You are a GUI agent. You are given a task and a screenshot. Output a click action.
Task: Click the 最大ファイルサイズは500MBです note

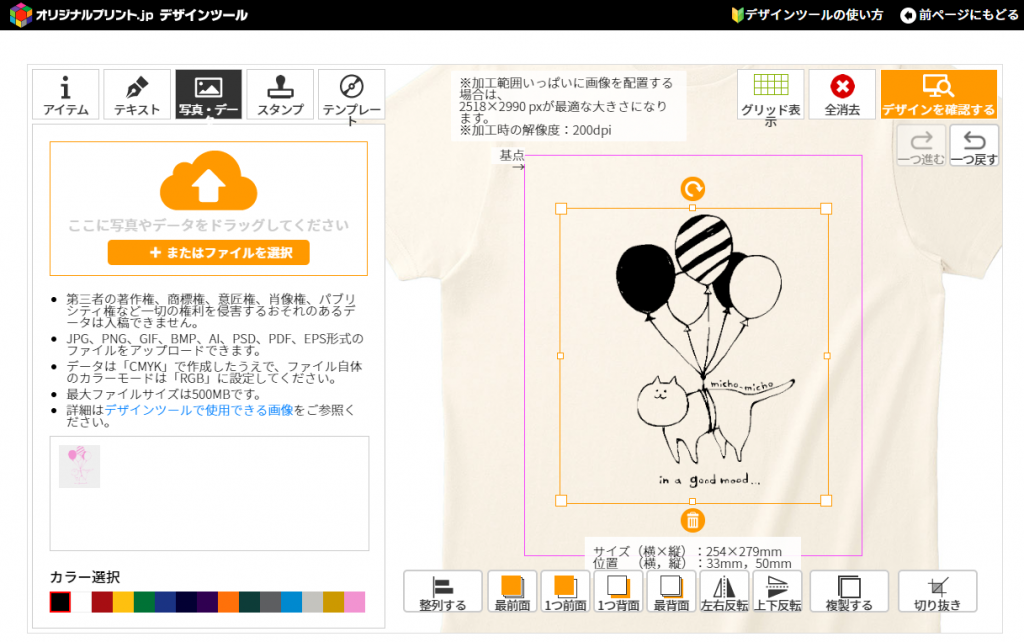[x=164, y=394]
